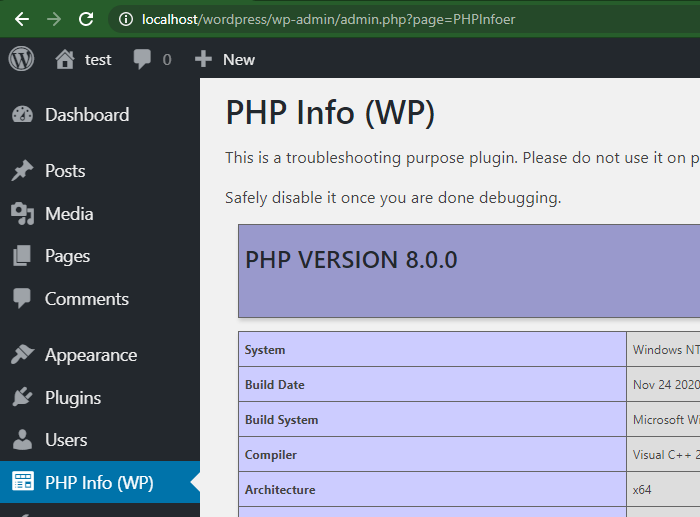Open the Users menu item
This screenshot has height=517, width=700.
pos(66,440)
